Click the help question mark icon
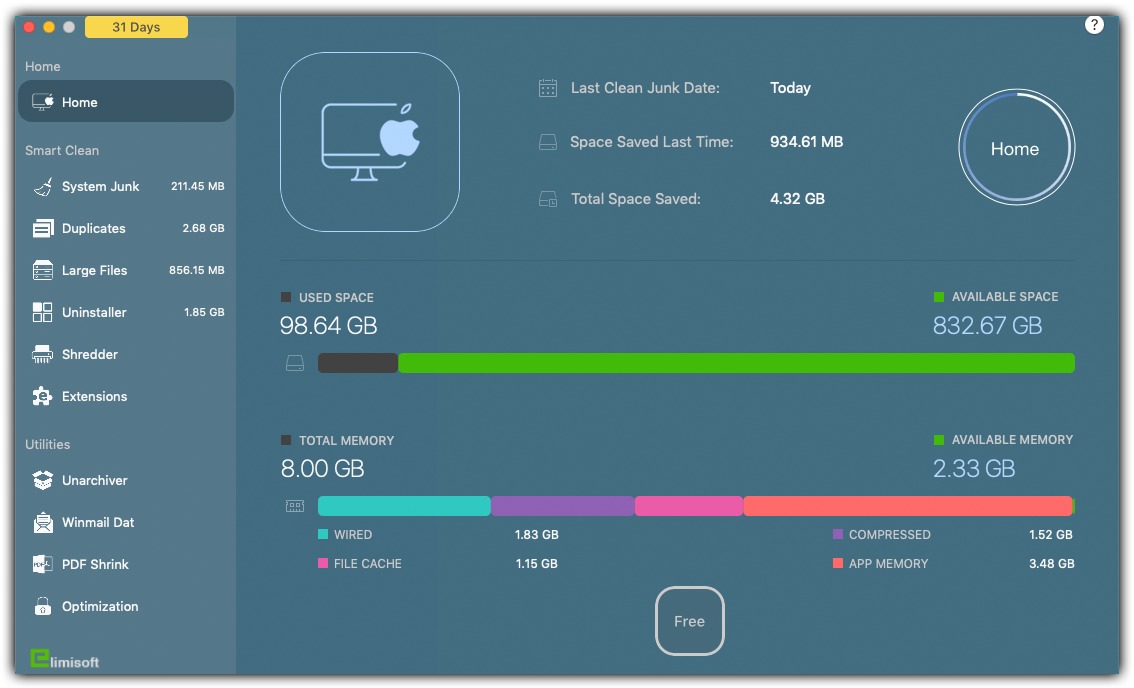1134x688 pixels. [1093, 25]
